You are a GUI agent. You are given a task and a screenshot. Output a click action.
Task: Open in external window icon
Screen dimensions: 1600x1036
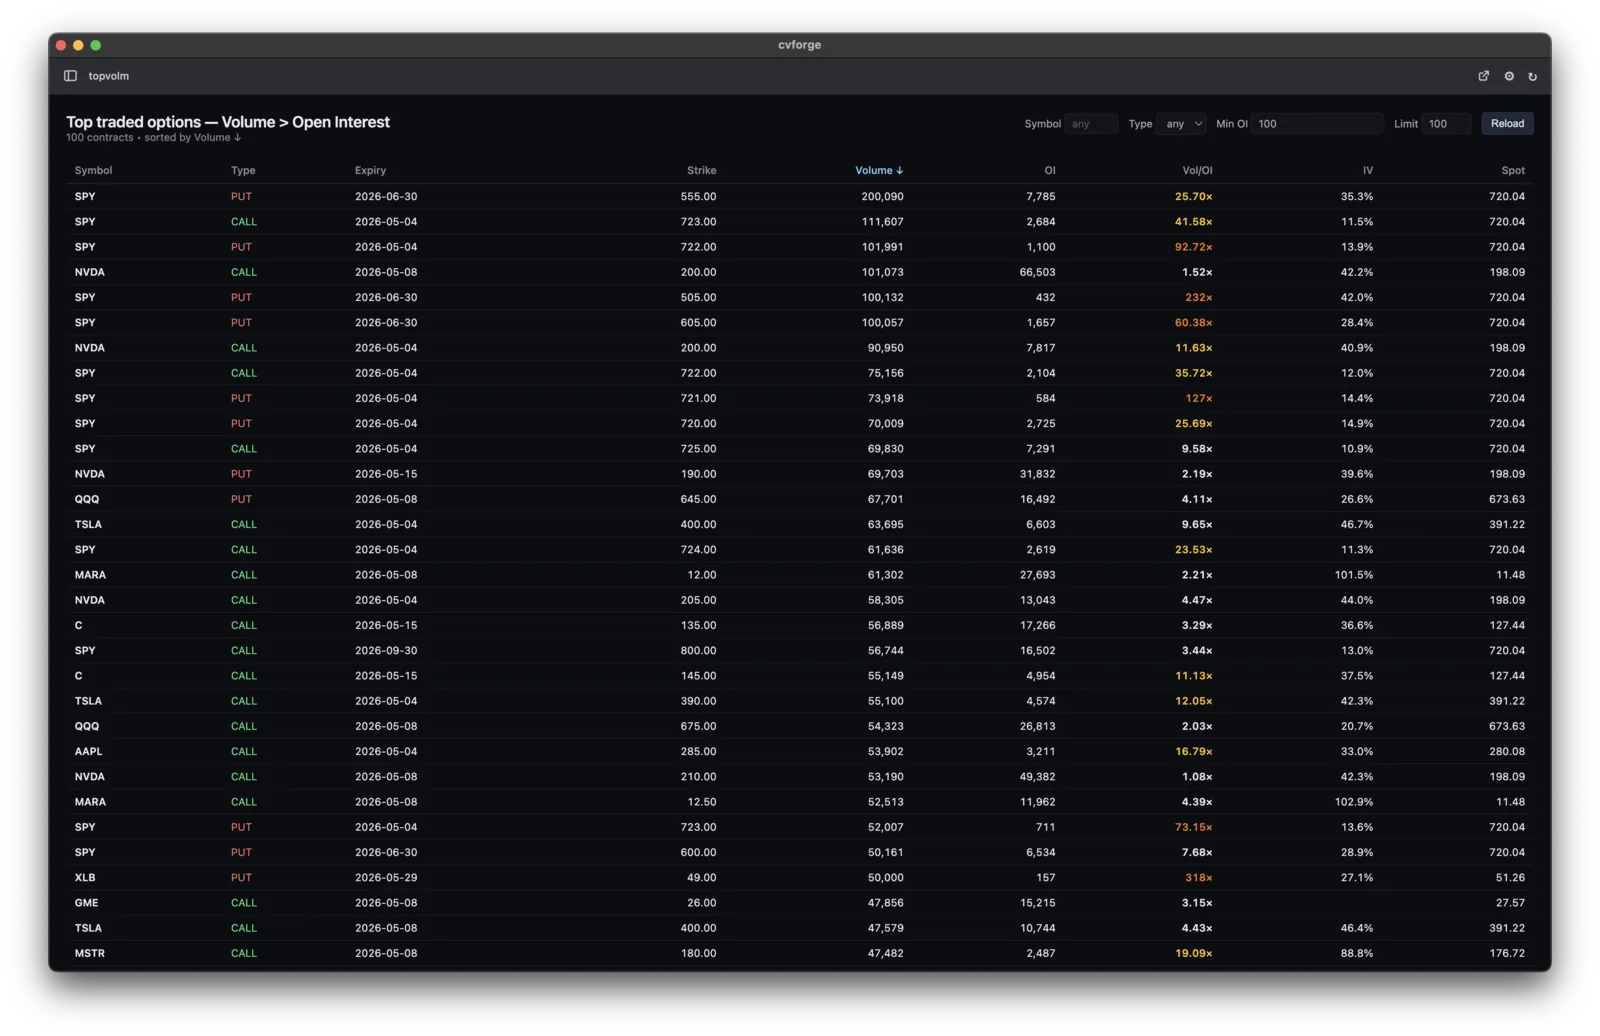1484,76
